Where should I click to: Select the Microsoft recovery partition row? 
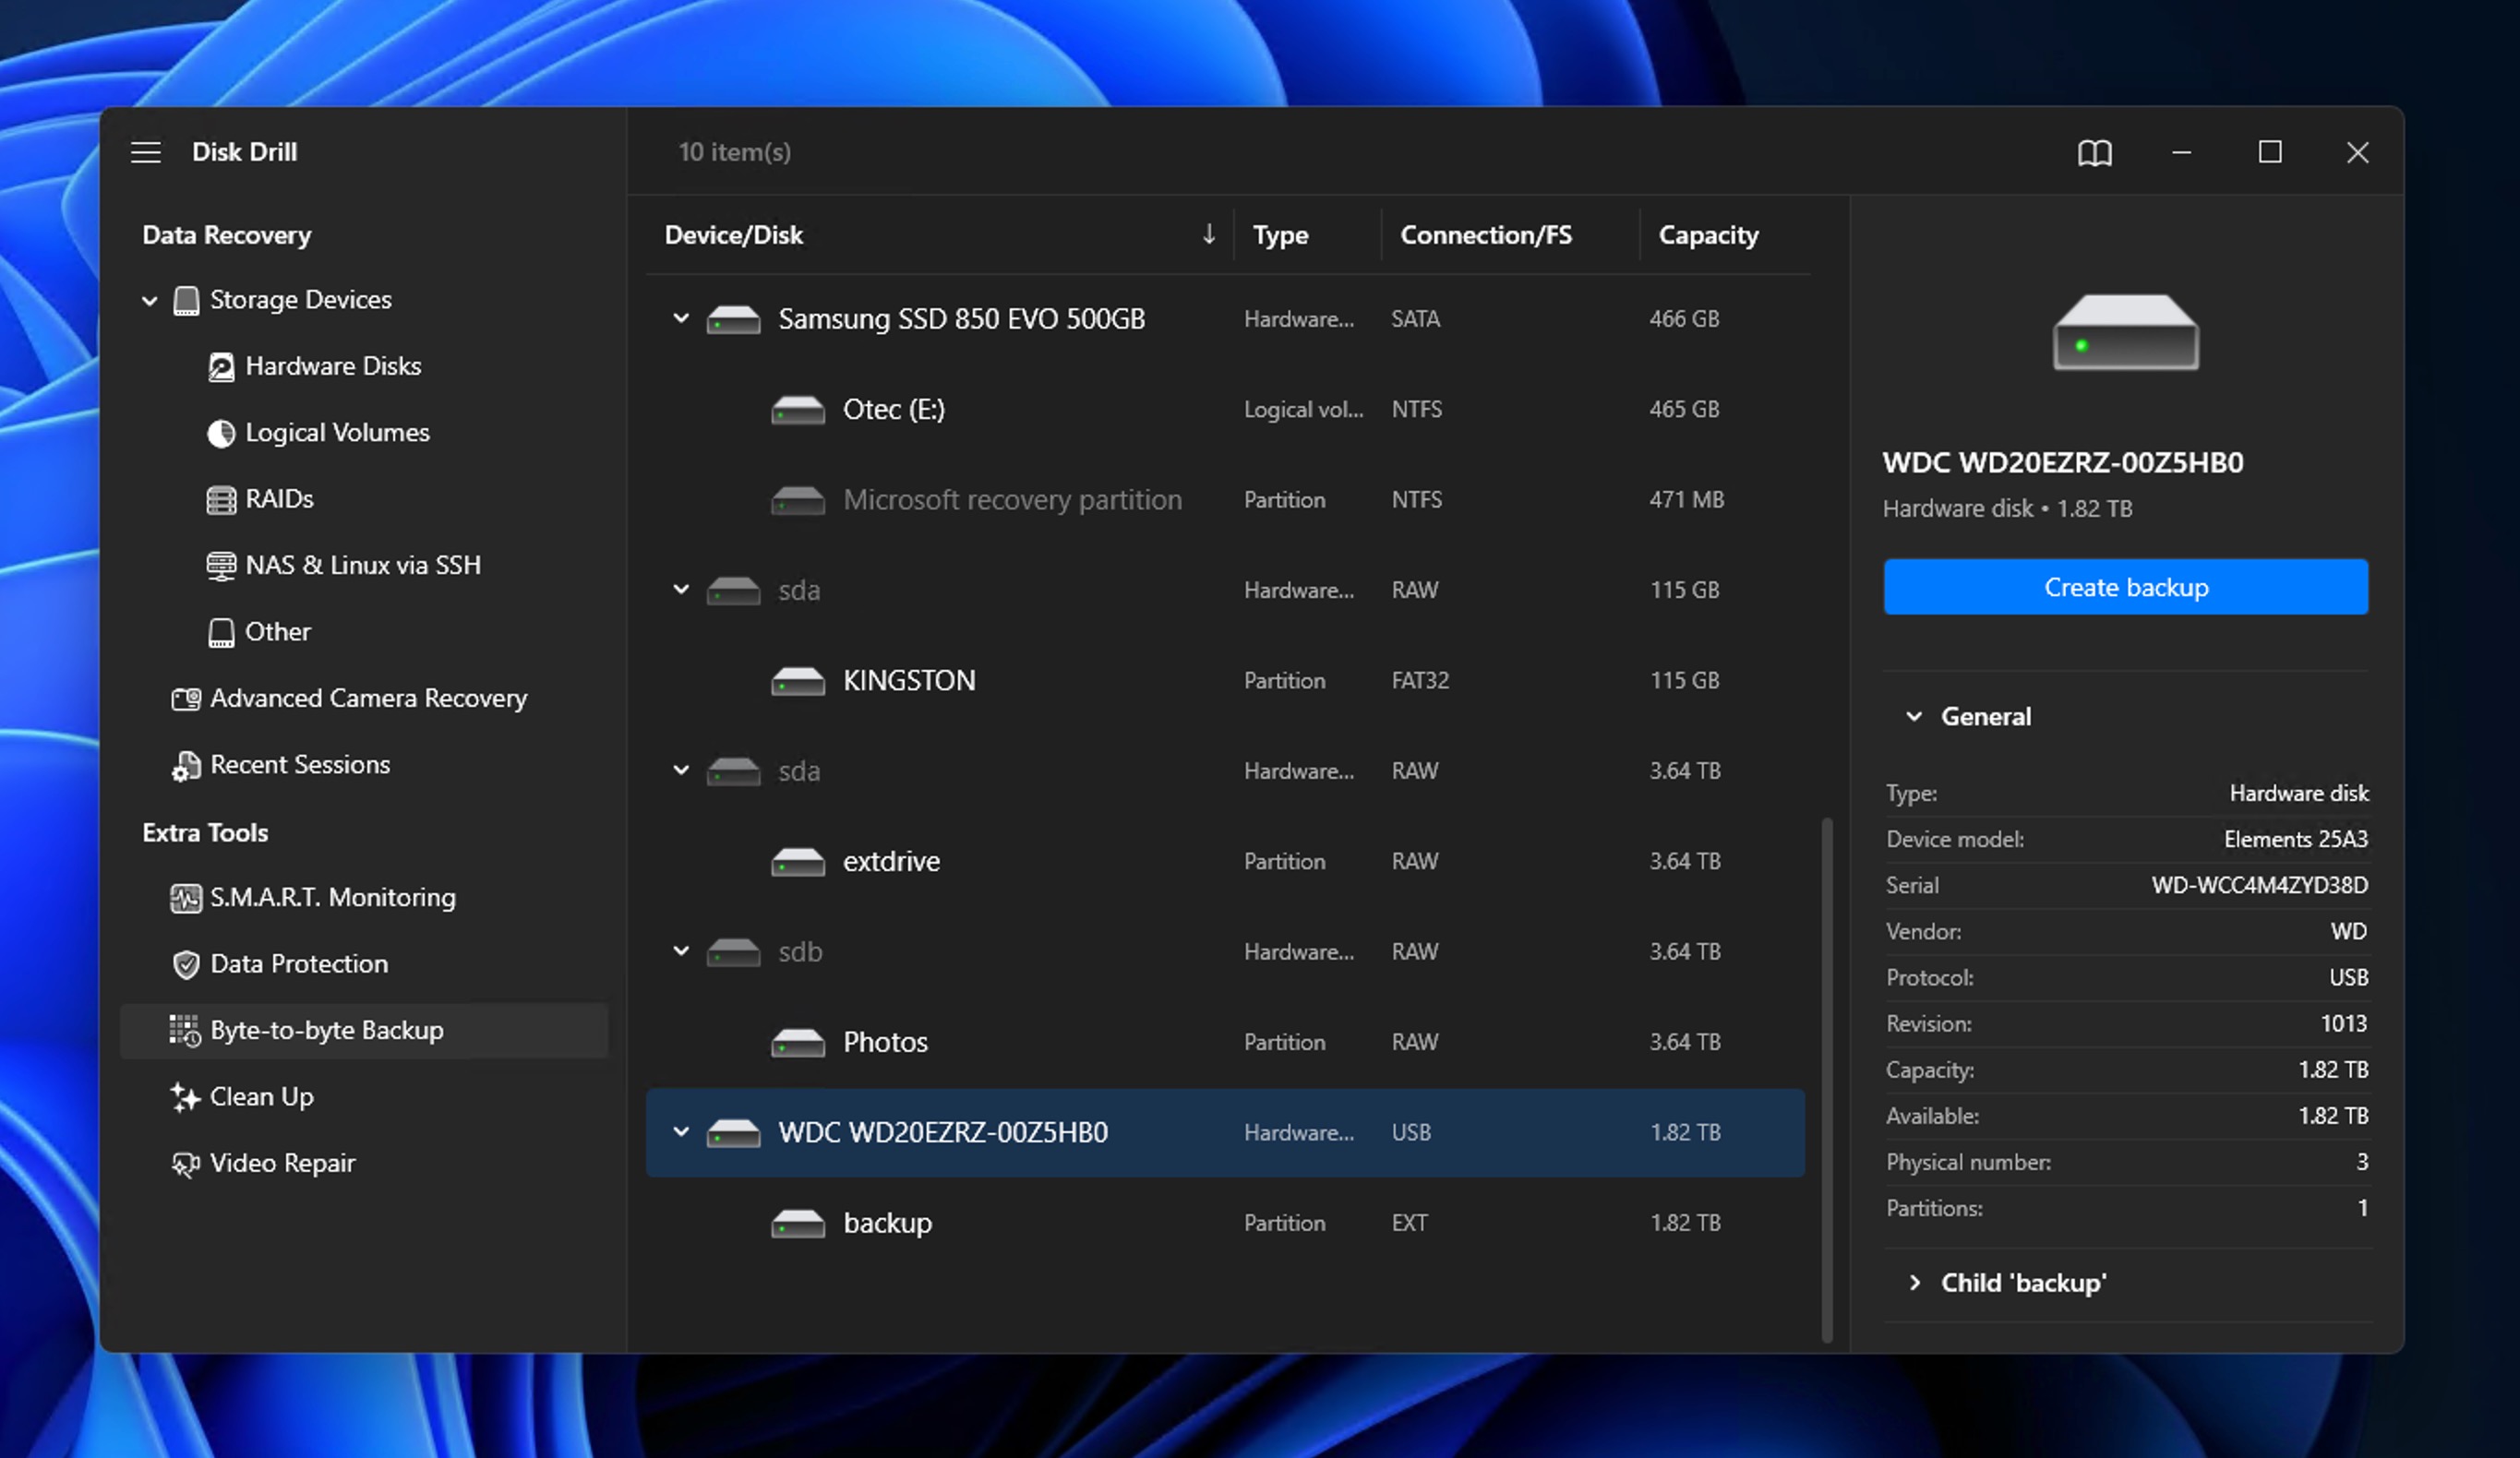click(x=1225, y=500)
